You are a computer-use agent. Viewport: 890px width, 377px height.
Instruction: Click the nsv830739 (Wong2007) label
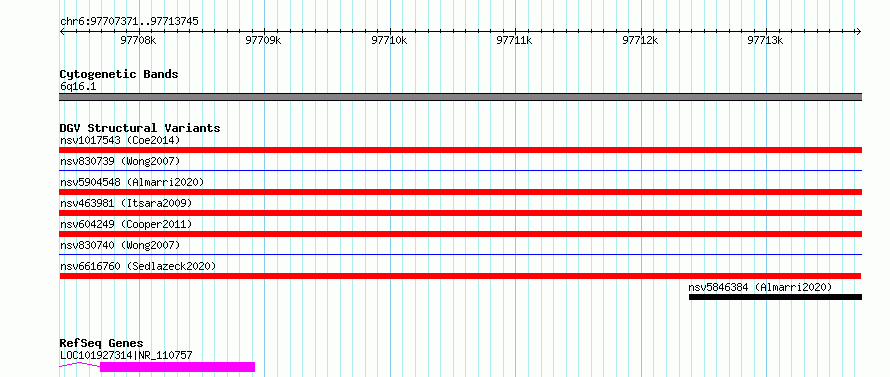click(x=120, y=161)
